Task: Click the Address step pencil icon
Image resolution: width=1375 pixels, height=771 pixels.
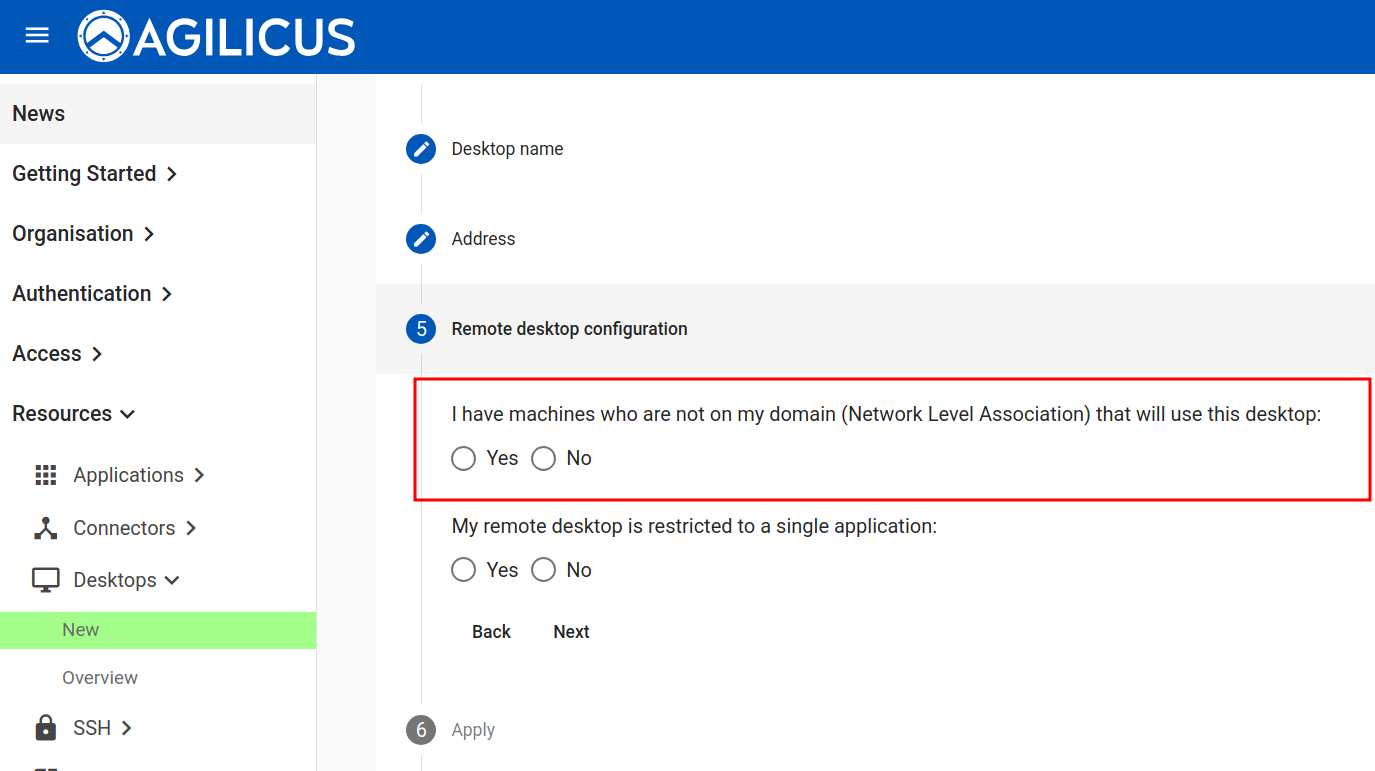Action: pyautogui.click(x=421, y=239)
